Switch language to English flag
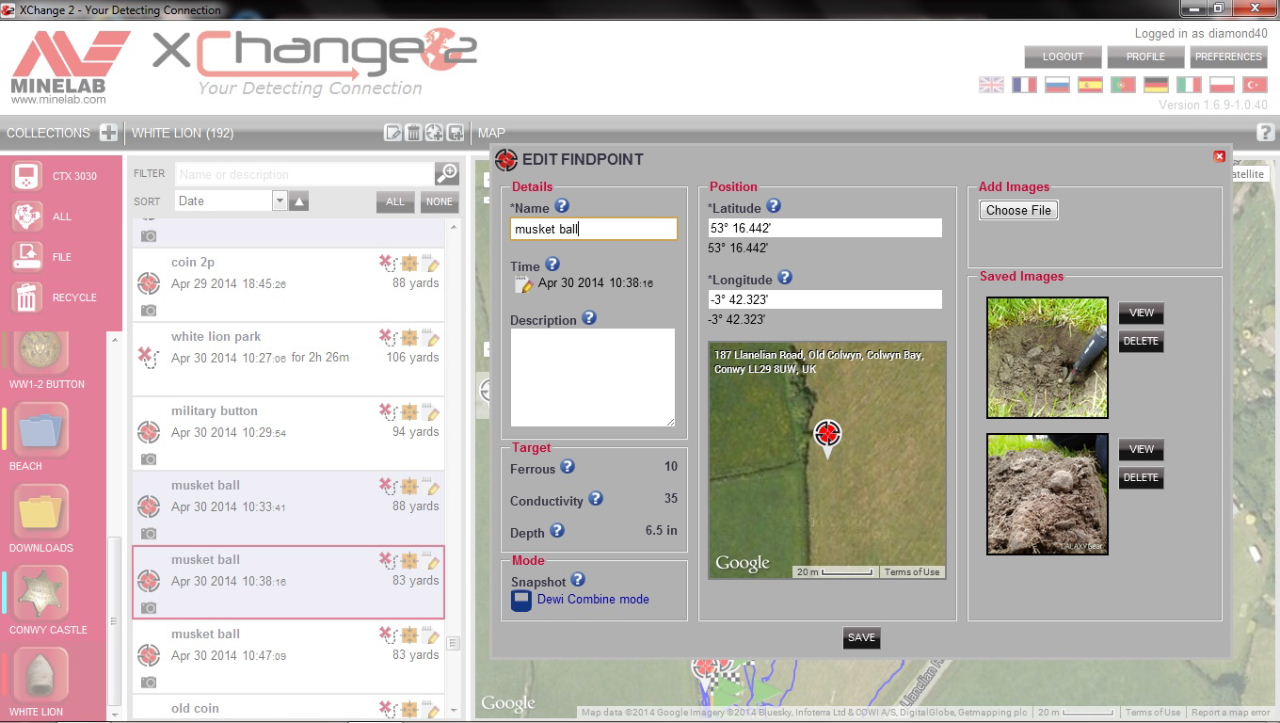This screenshot has width=1280, height=723. coord(991,85)
